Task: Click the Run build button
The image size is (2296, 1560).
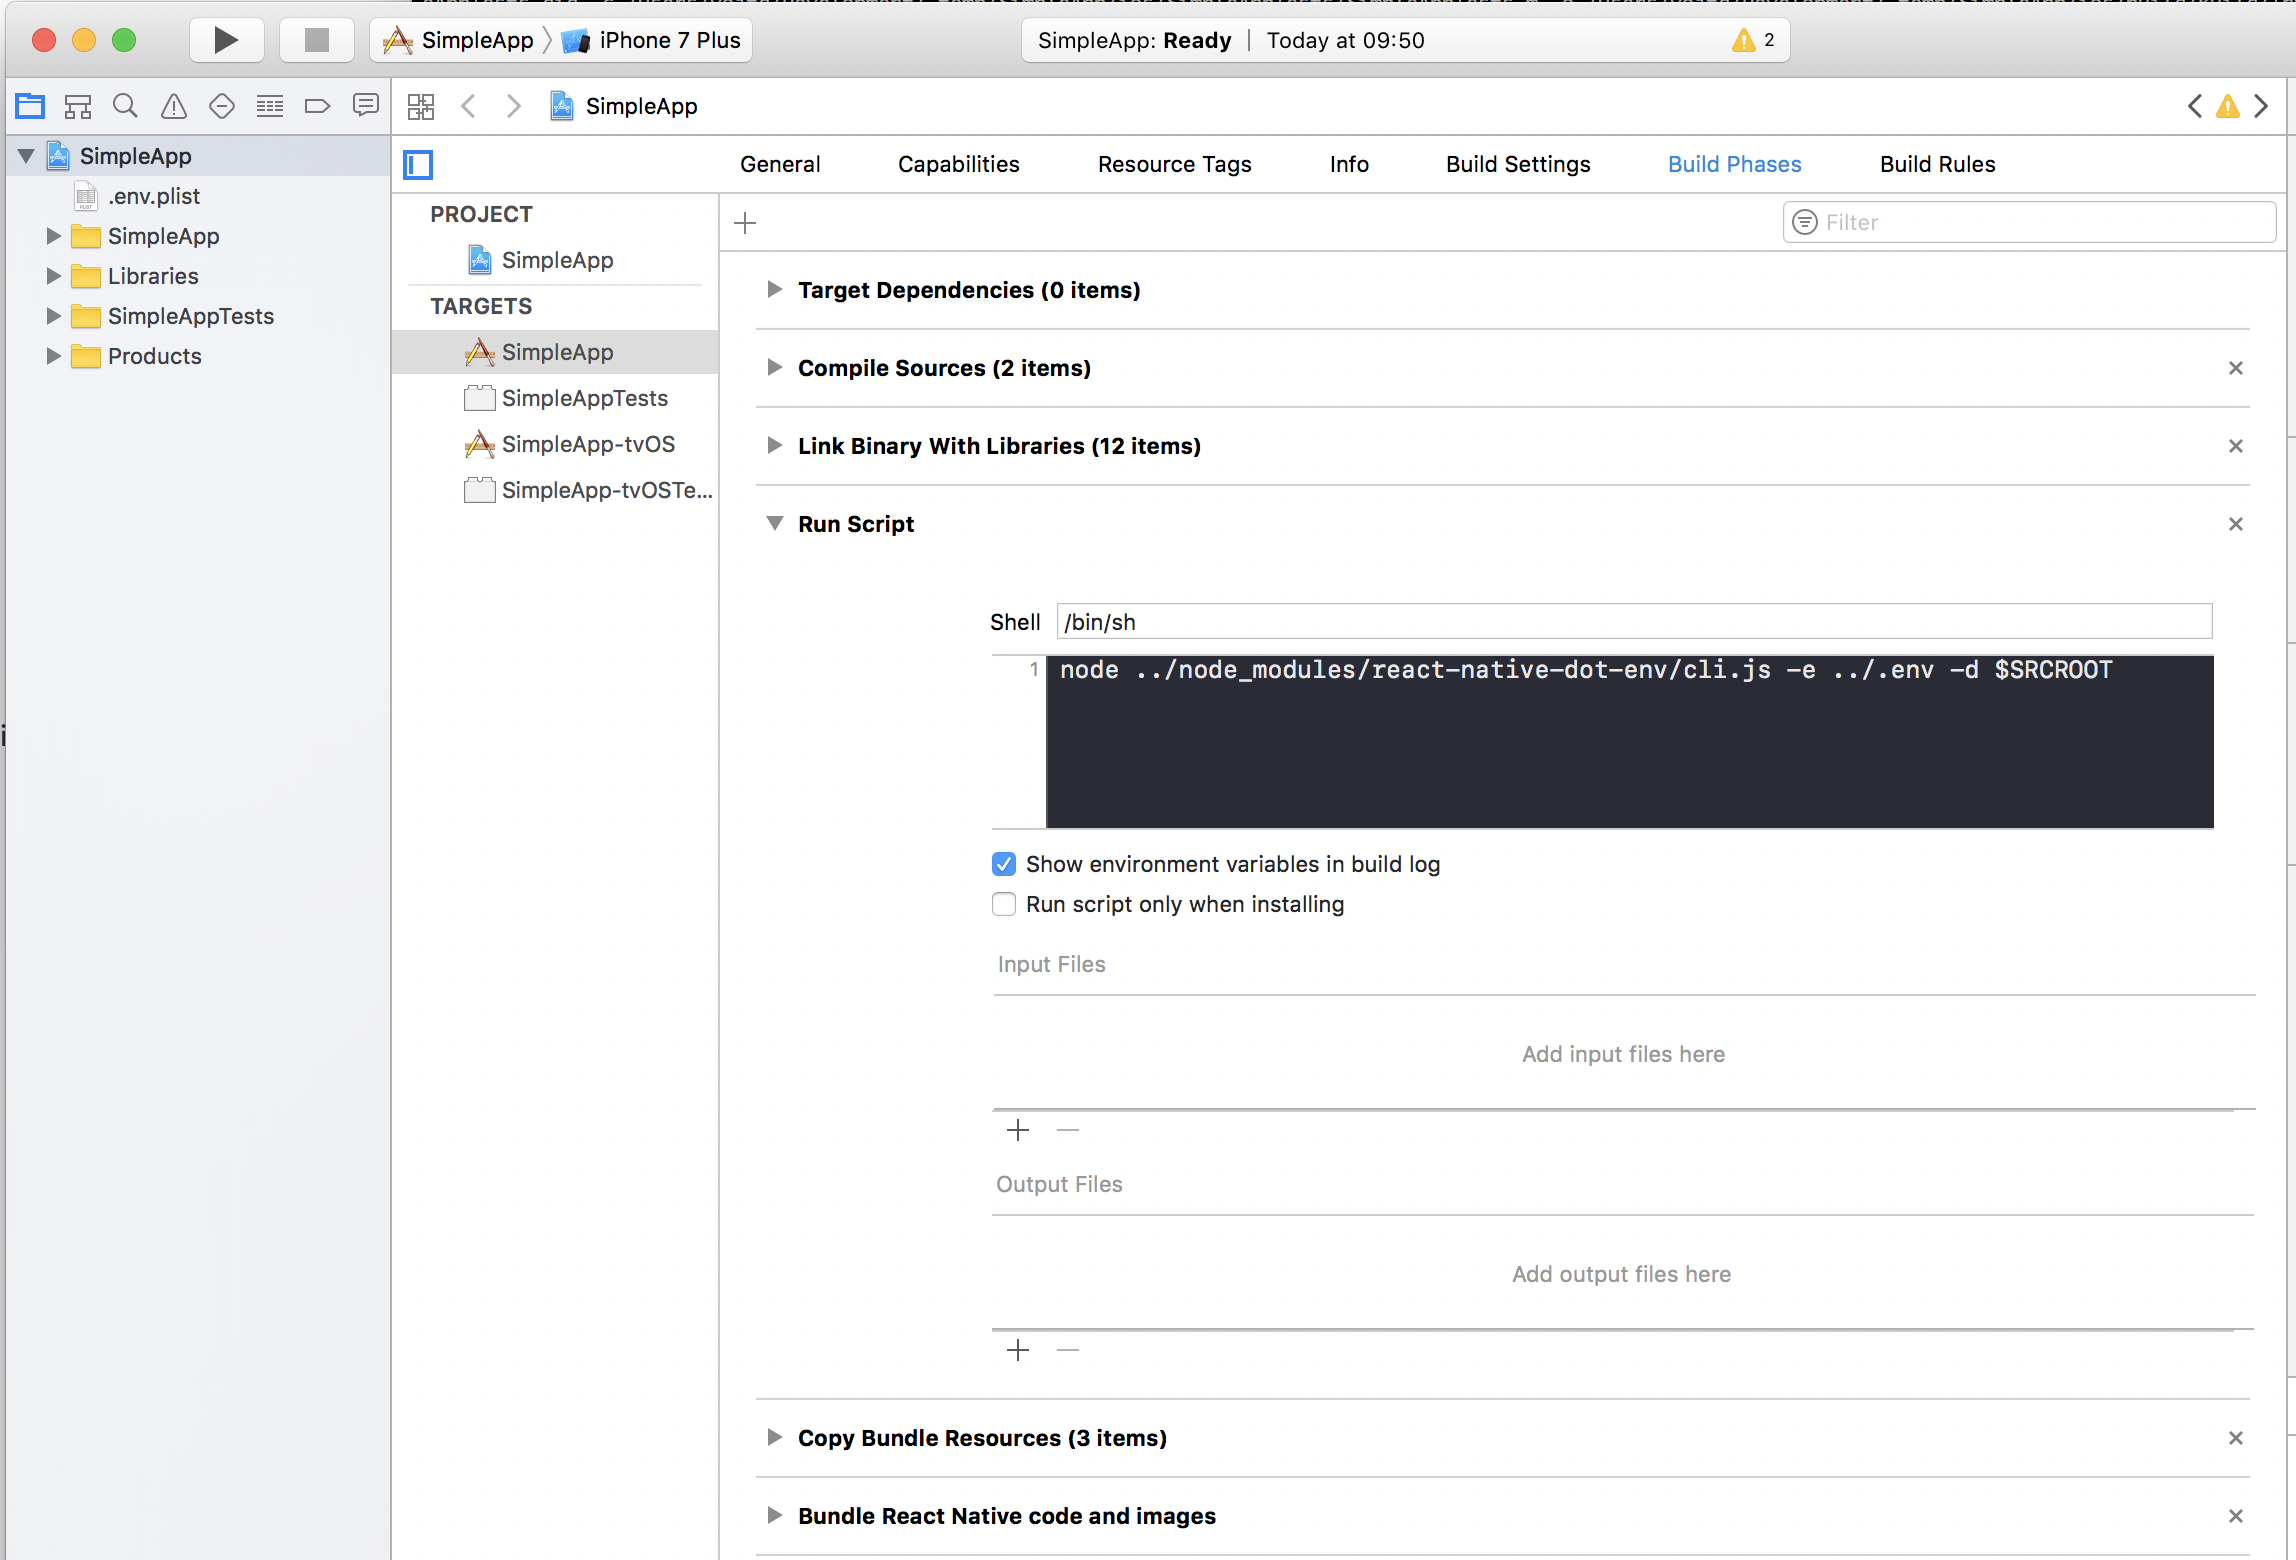Action: point(226,40)
